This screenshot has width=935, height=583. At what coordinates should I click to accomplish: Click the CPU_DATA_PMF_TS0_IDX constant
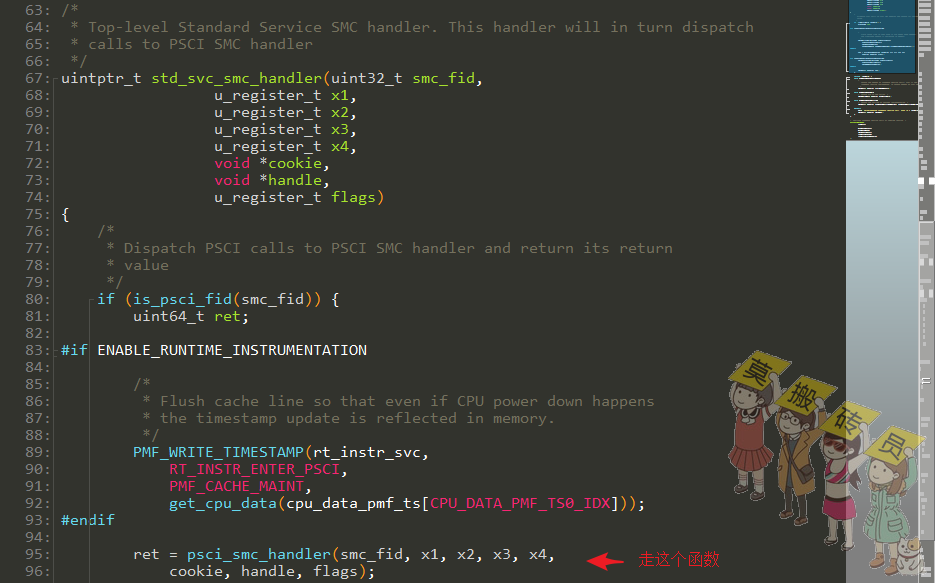[x=520, y=504]
